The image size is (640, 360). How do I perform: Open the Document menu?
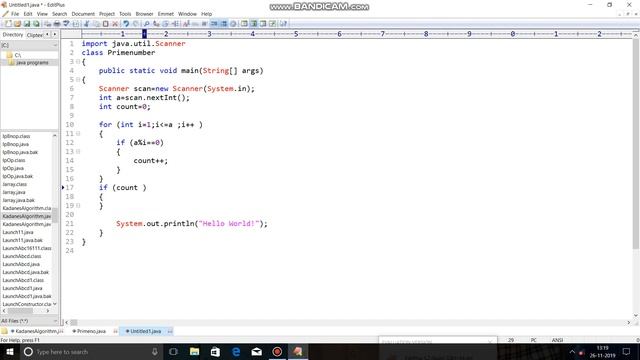tap(83, 14)
